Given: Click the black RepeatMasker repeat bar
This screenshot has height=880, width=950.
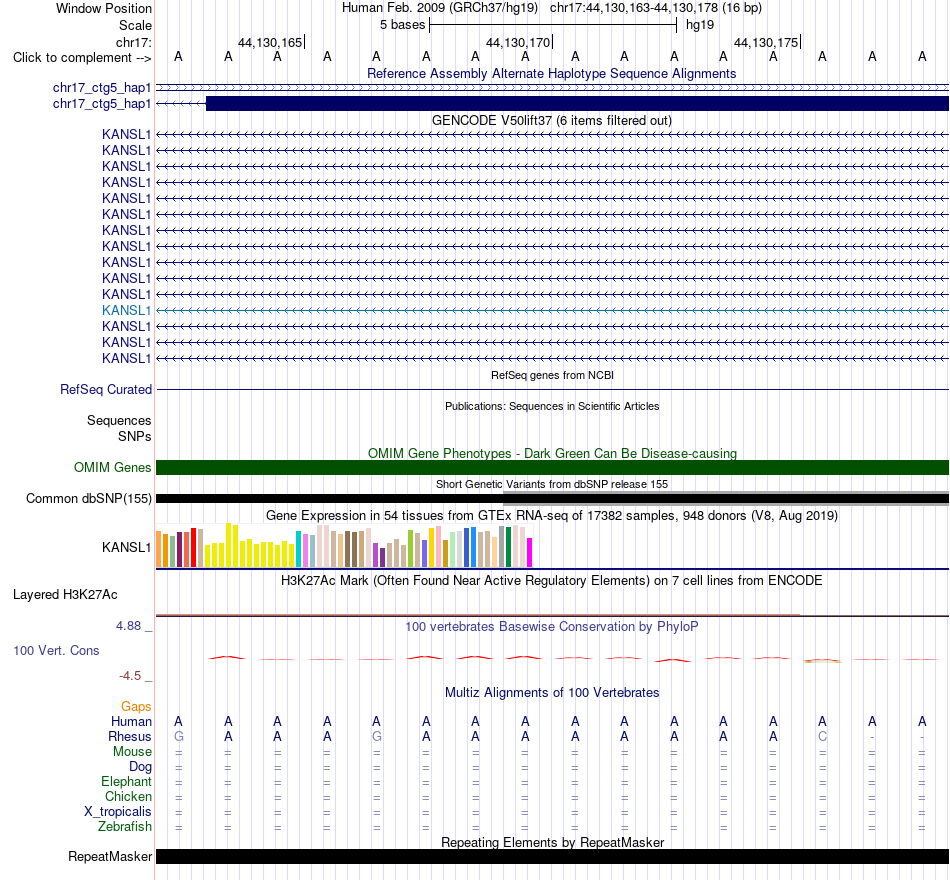Looking at the screenshot, I should [x=552, y=856].
